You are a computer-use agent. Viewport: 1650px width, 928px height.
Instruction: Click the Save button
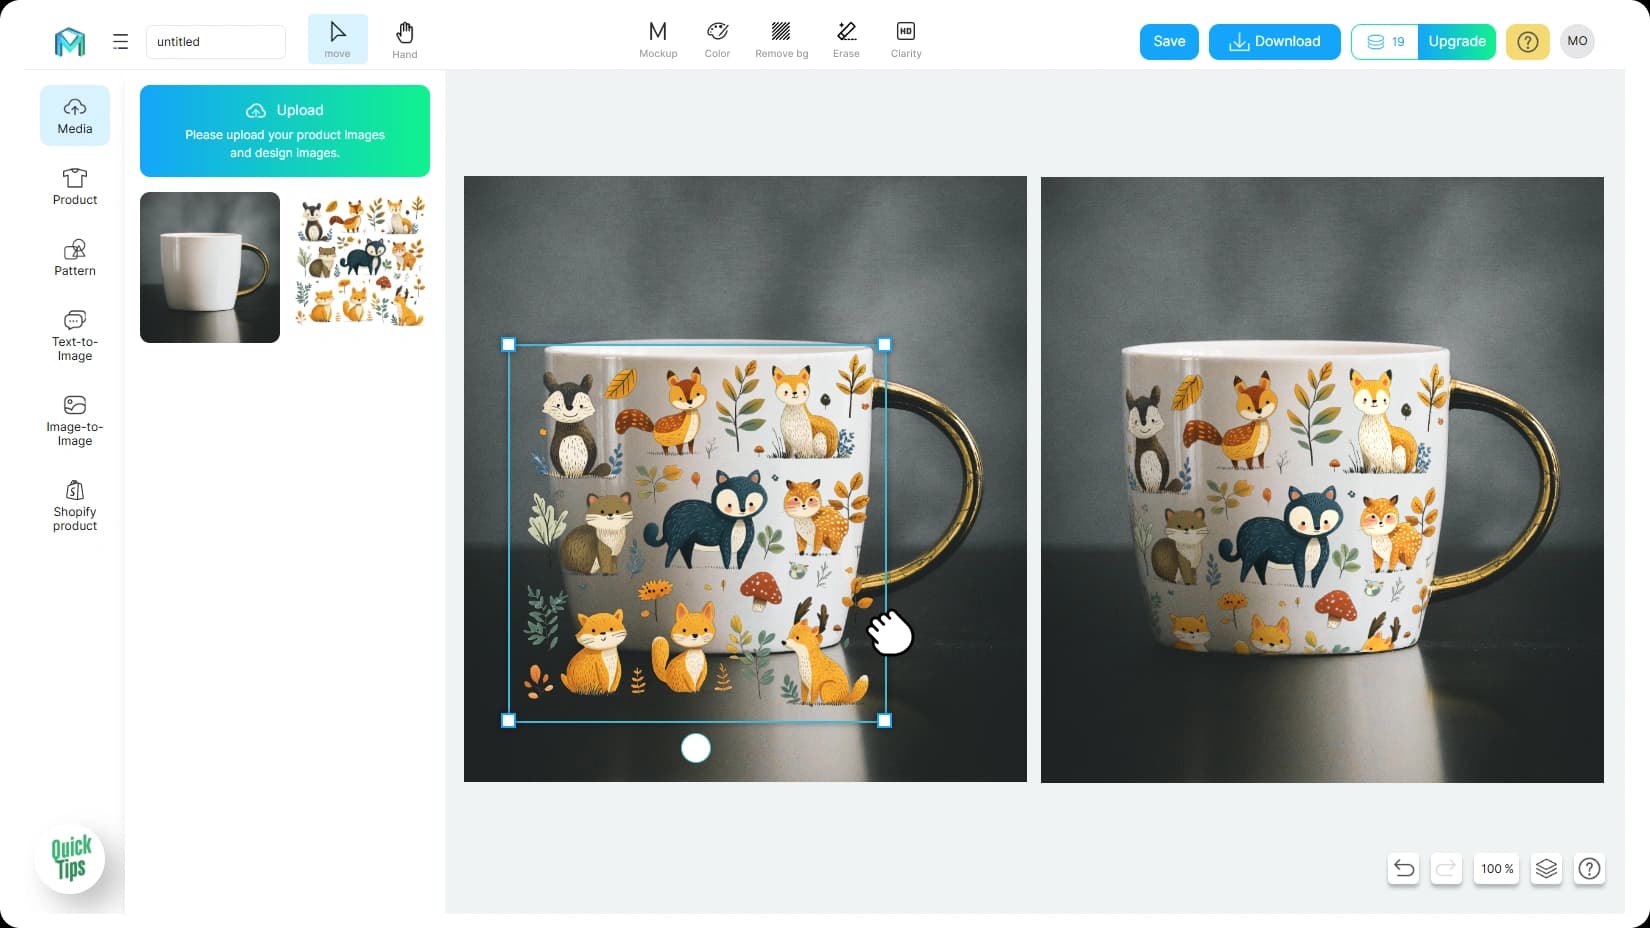(1169, 42)
